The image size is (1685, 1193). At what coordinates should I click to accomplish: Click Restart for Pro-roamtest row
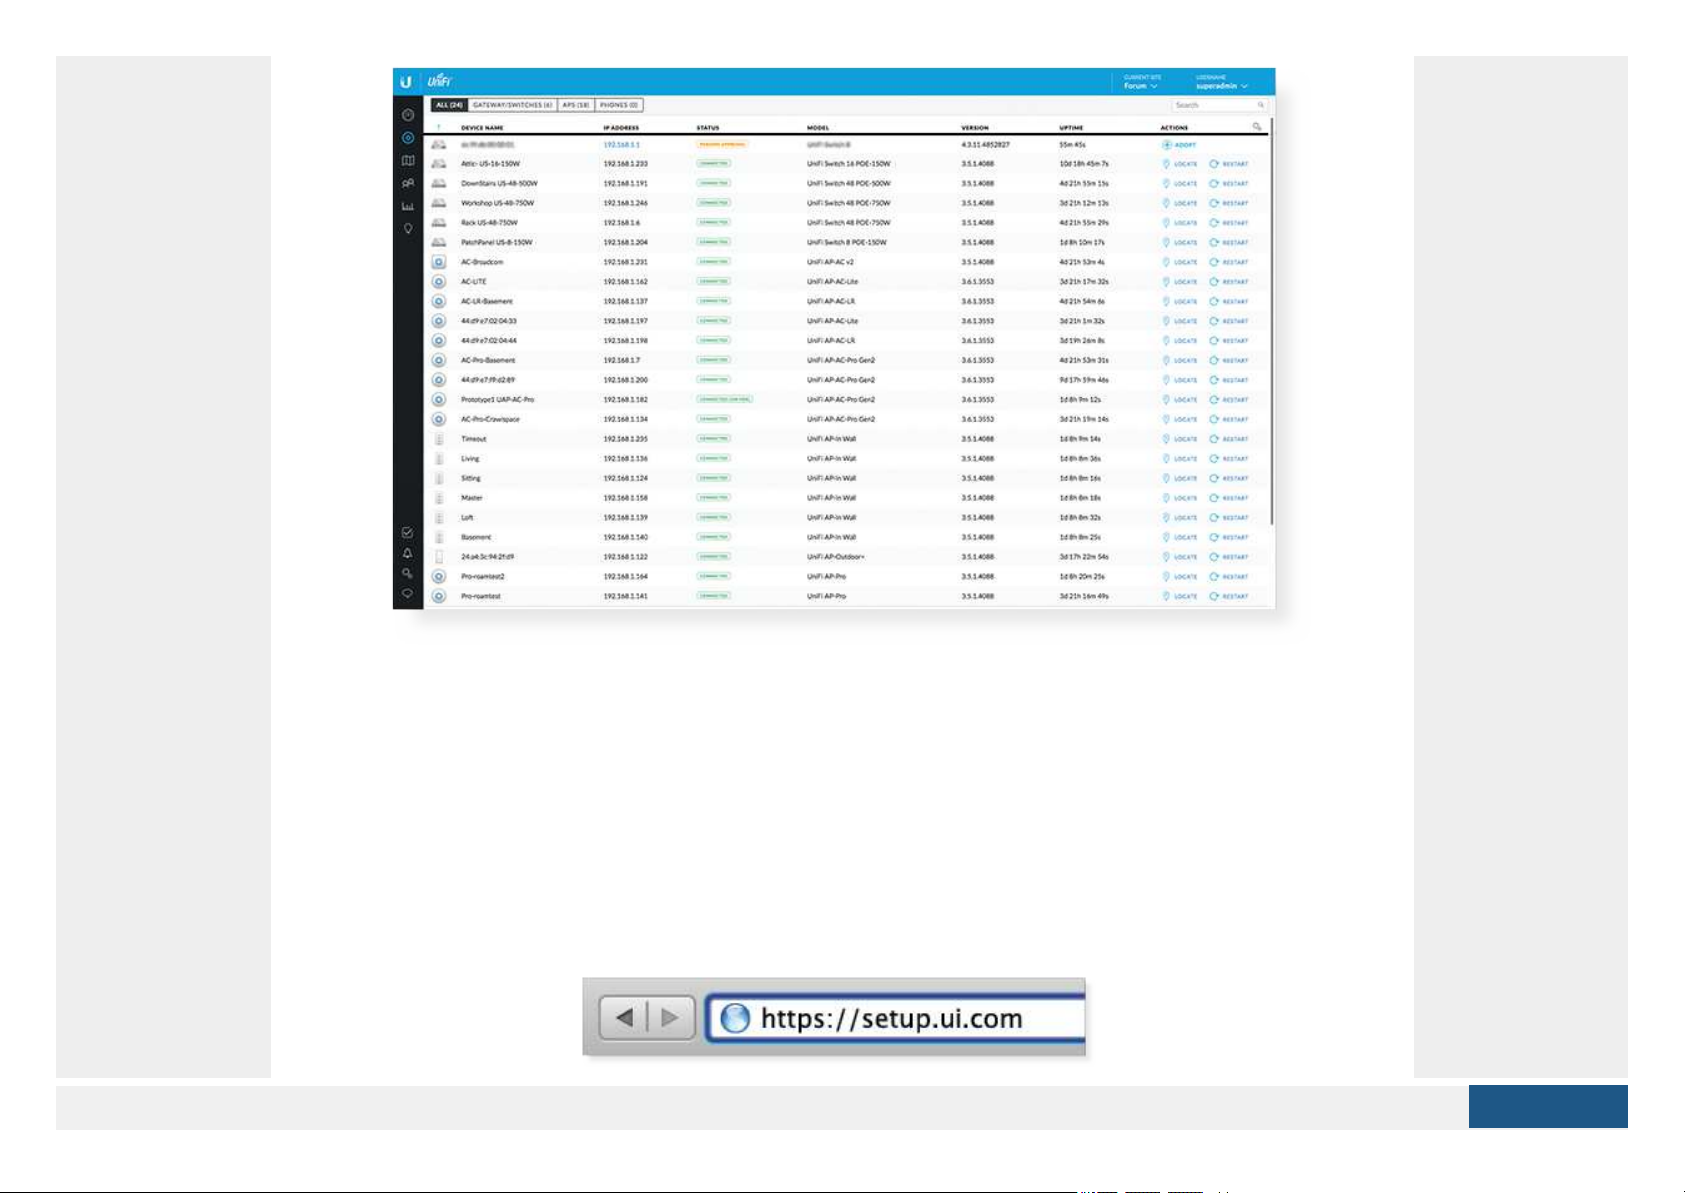(1229, 596)
